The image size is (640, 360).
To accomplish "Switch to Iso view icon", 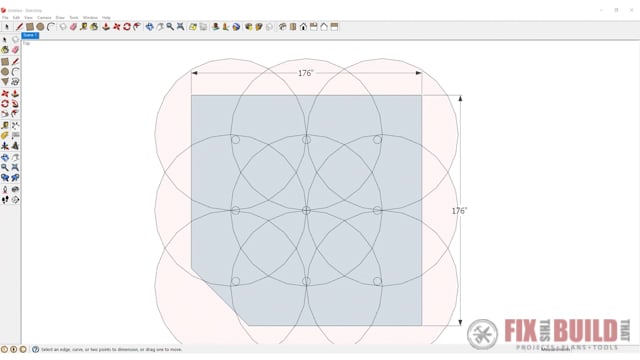I will click(282, 27).
